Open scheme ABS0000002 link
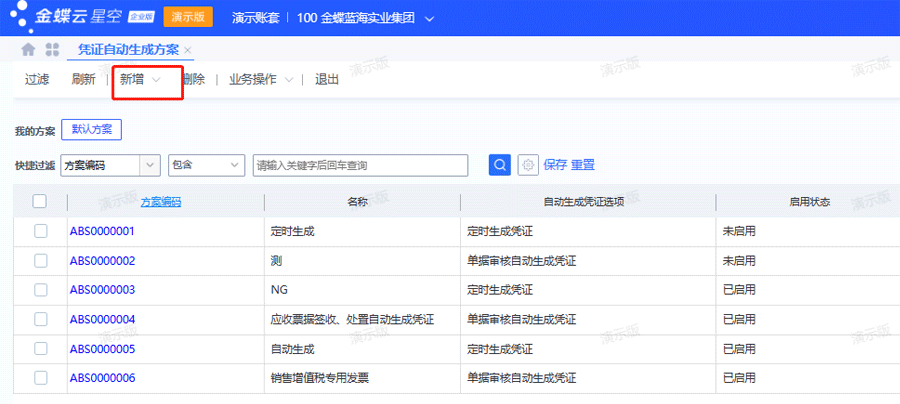Image resolution: width=900 pixels, height=404 pixels. click(x=102, y=261)
